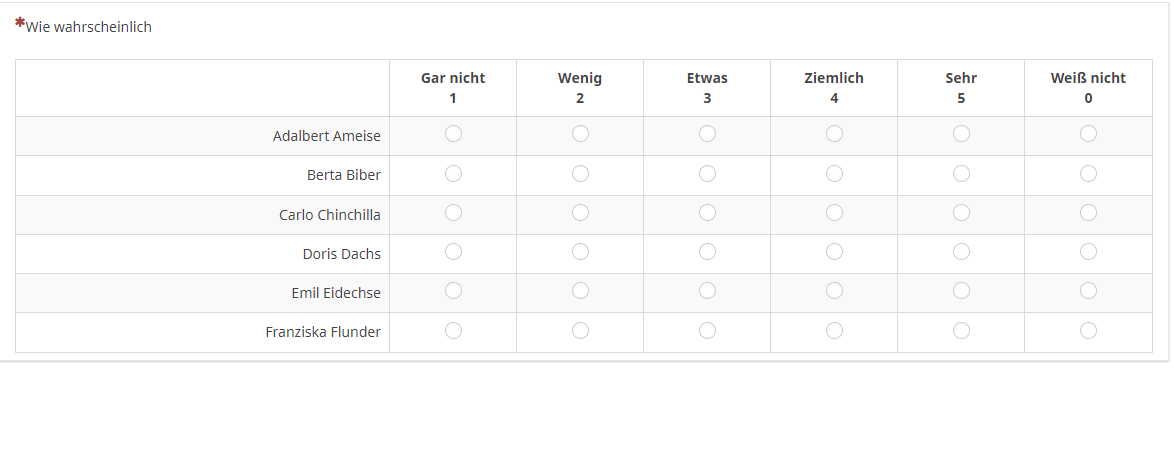Pick 'Sehr' for Berta Biber

961,174
